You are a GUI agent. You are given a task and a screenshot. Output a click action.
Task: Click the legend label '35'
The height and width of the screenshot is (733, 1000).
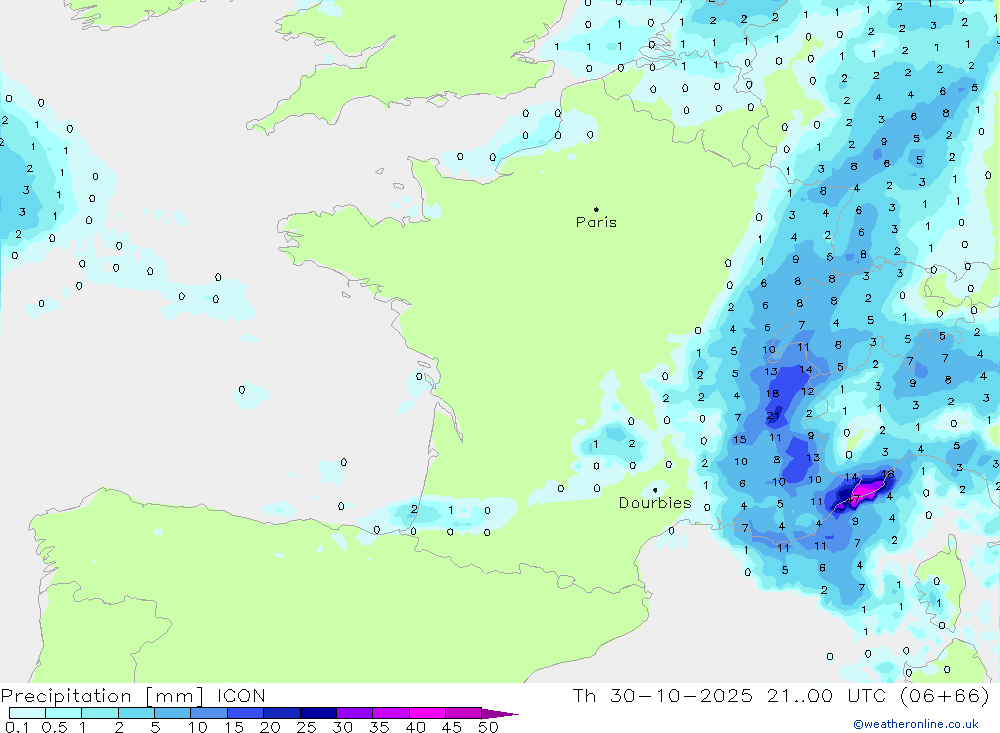pyautogui.click(x=379, y=727)
